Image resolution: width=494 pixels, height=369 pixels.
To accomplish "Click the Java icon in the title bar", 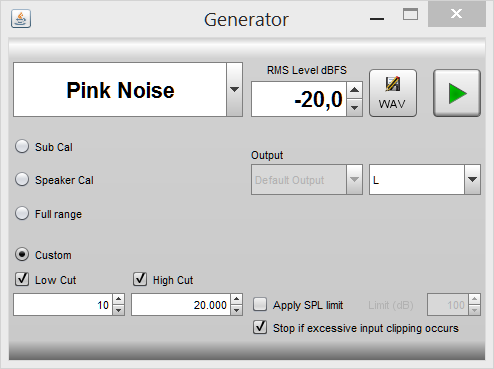I will [21, 19].
